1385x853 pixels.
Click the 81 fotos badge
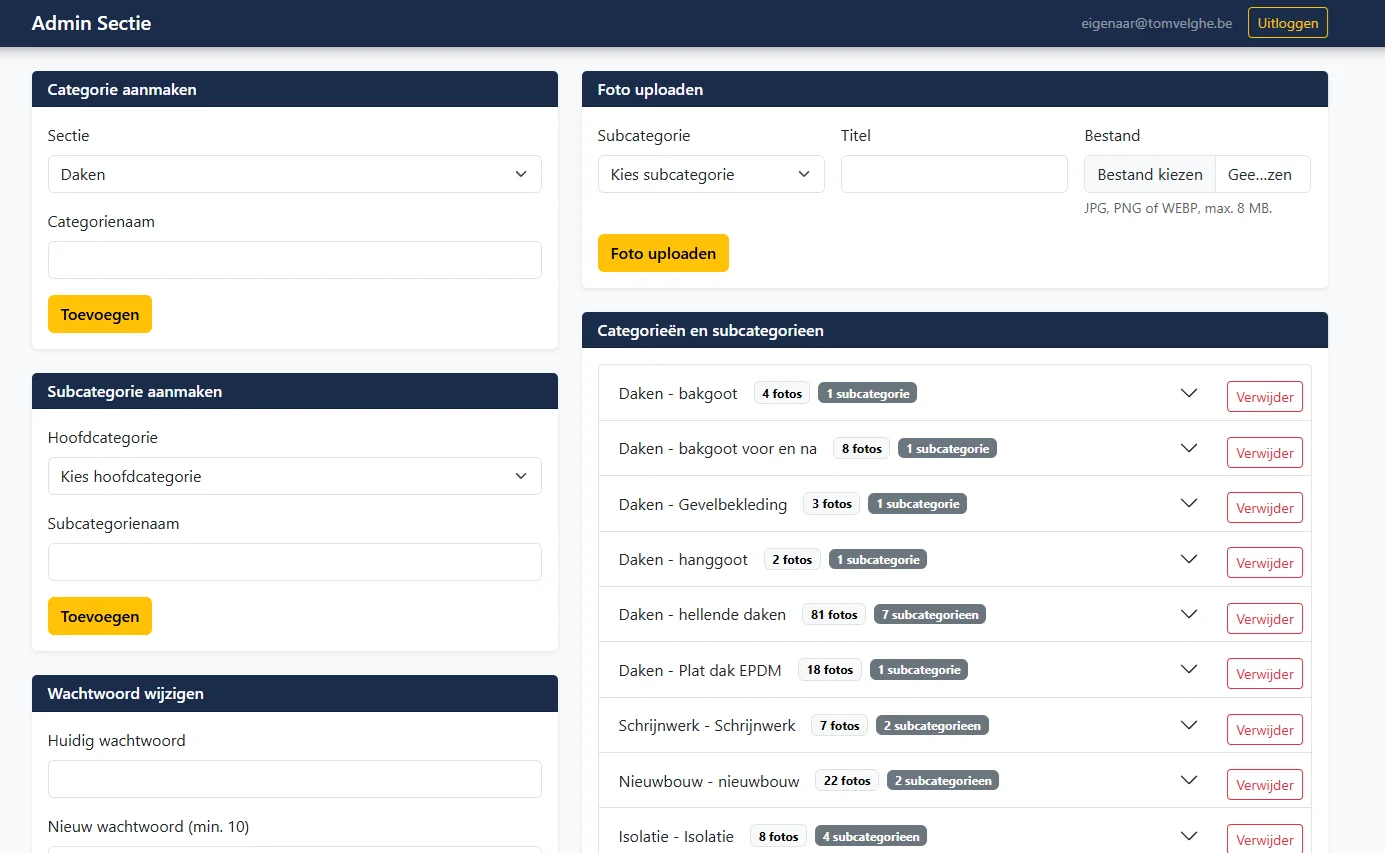[x=834, y=614]
